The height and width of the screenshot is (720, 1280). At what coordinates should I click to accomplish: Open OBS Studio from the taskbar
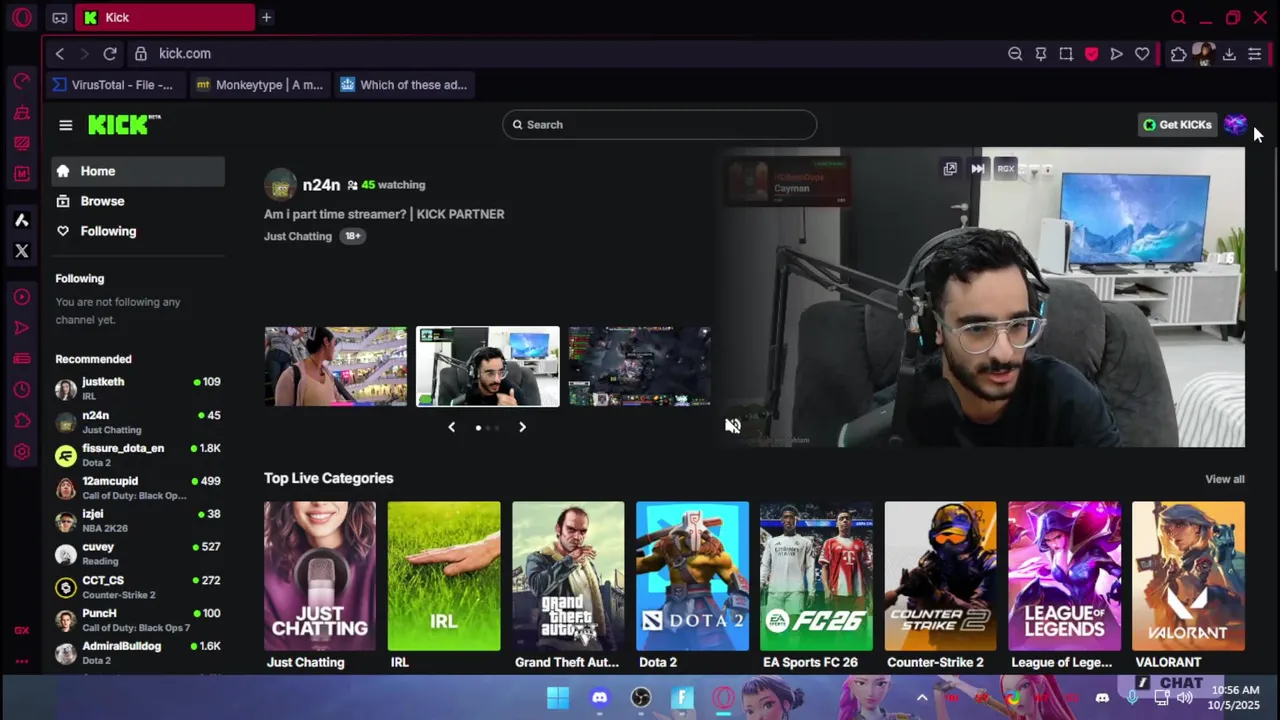(x=641, y=698)
